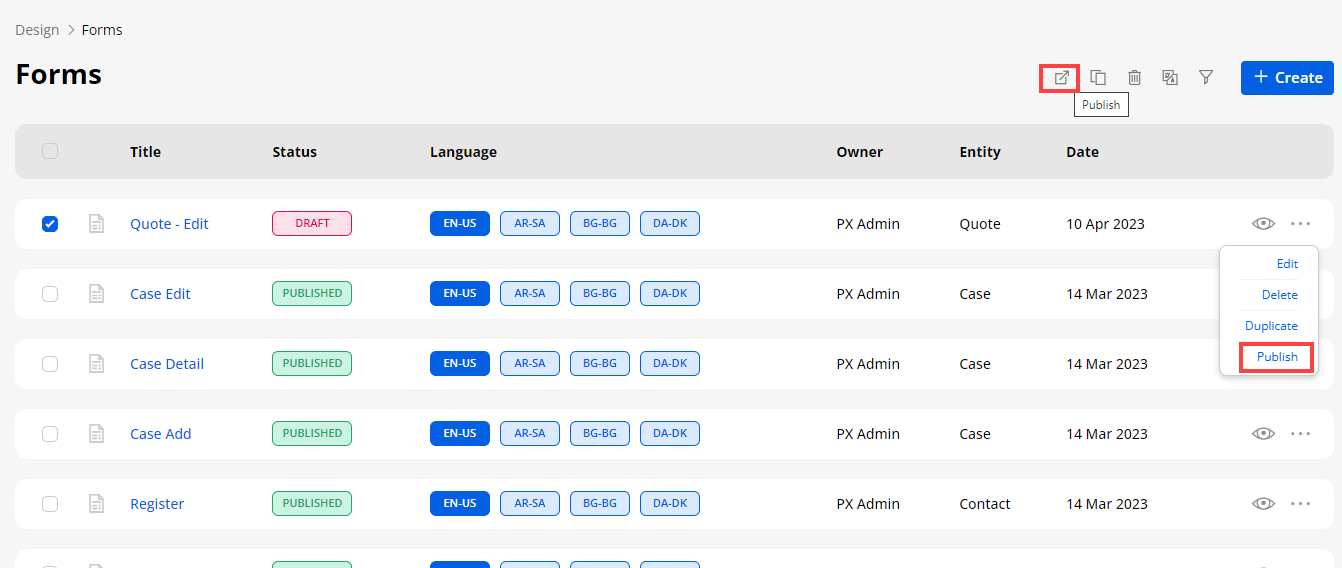This screenshot has height=568, width=1342.
Task: Click the Duplicate icon in the toolbar
Action: pos(1098,78)
